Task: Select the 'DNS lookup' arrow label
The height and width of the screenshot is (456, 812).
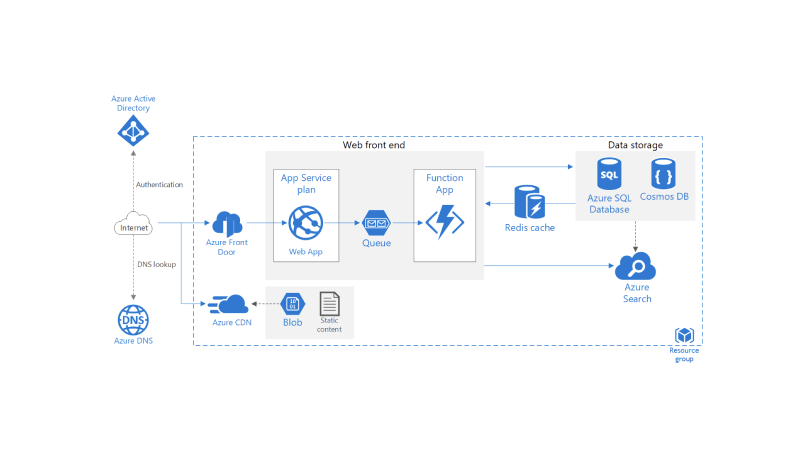Action: tap(155, 264)
